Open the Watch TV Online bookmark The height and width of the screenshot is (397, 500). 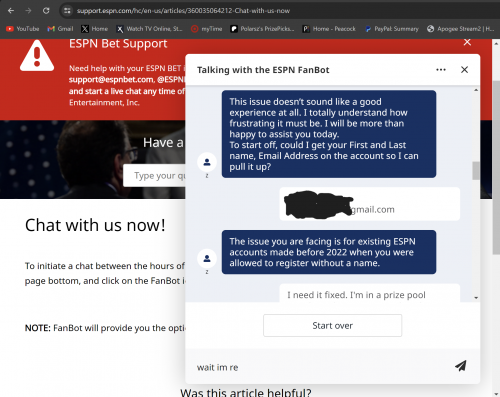(149, 29)
